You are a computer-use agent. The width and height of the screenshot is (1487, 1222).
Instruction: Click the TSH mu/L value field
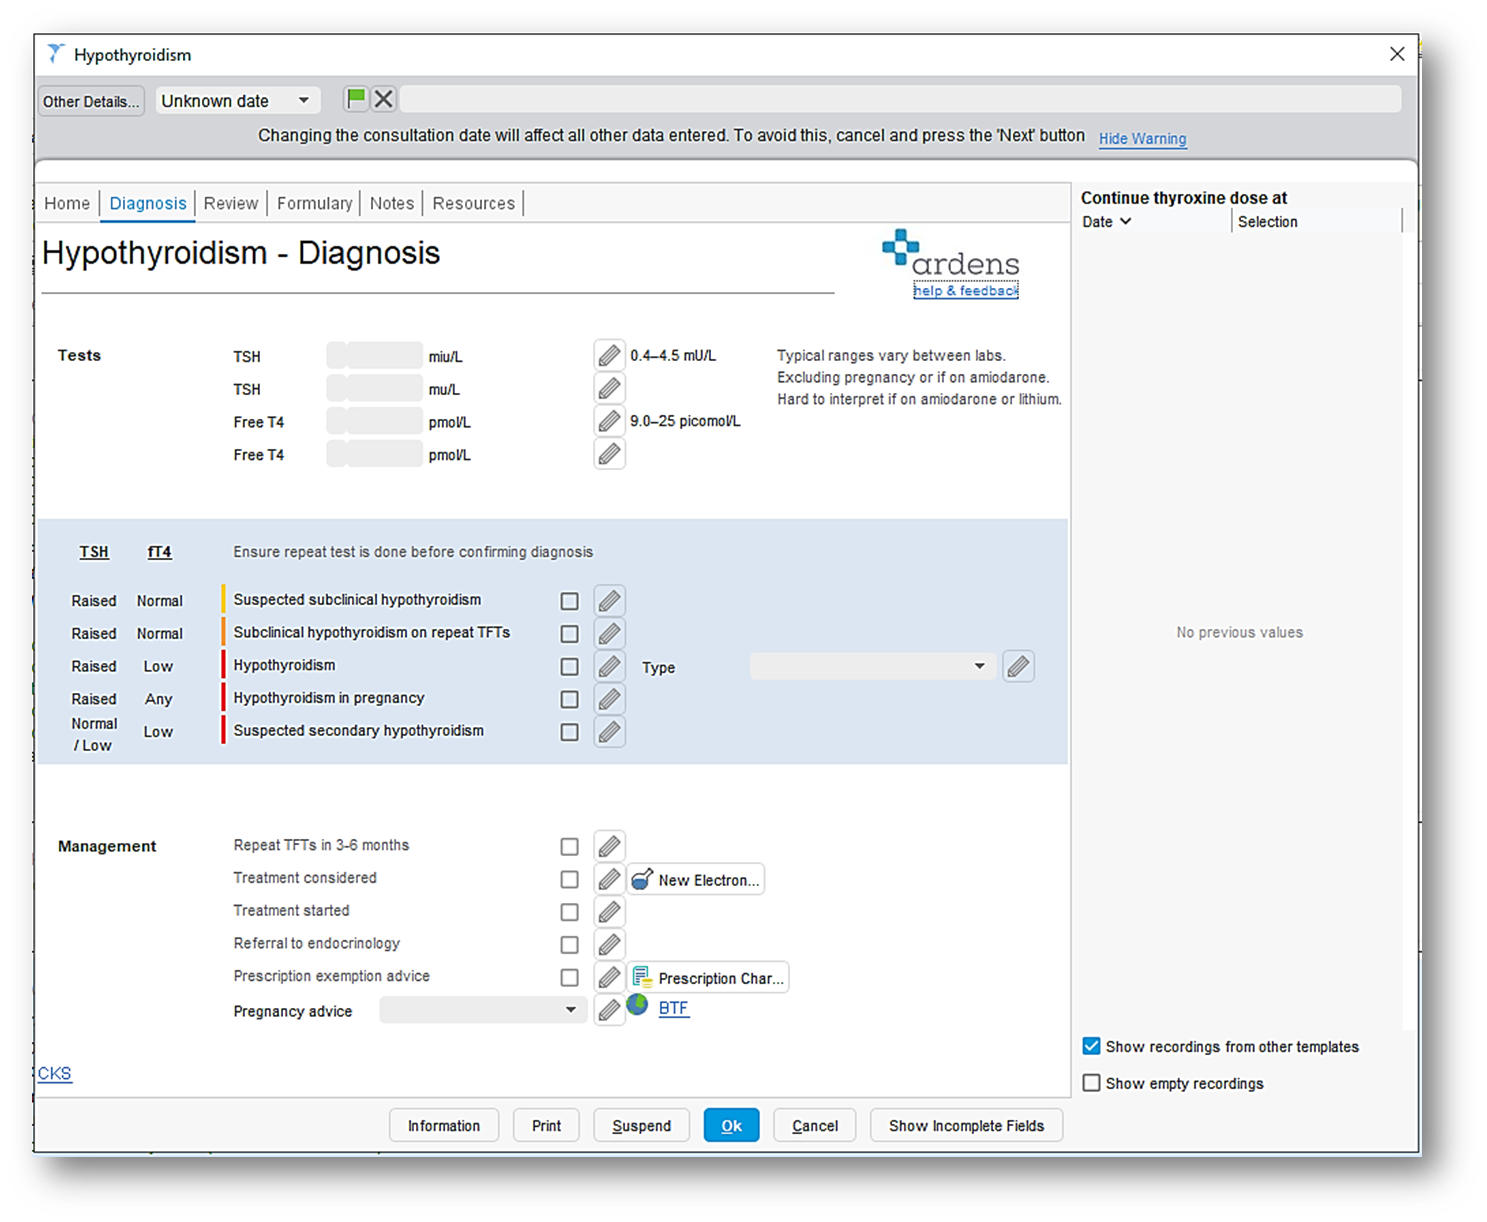(x=375, y=388)
